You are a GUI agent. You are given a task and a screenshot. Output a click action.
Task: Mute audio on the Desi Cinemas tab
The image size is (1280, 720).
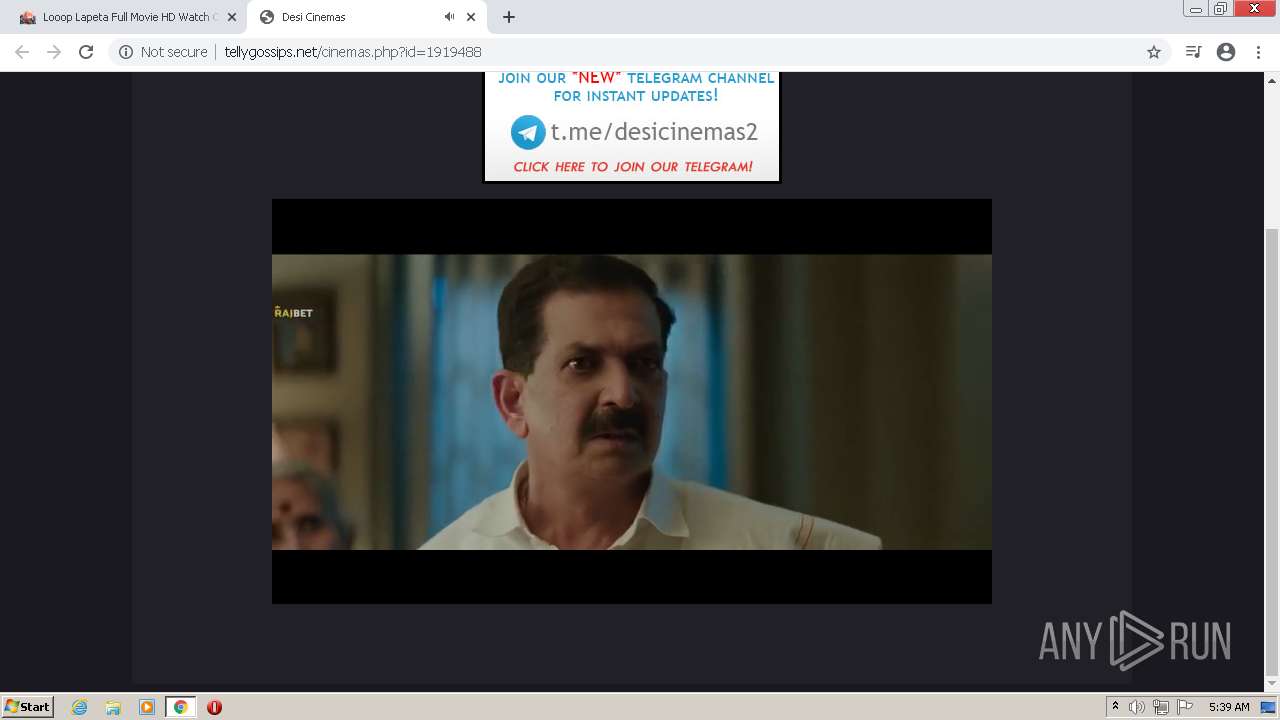[449, 17]
